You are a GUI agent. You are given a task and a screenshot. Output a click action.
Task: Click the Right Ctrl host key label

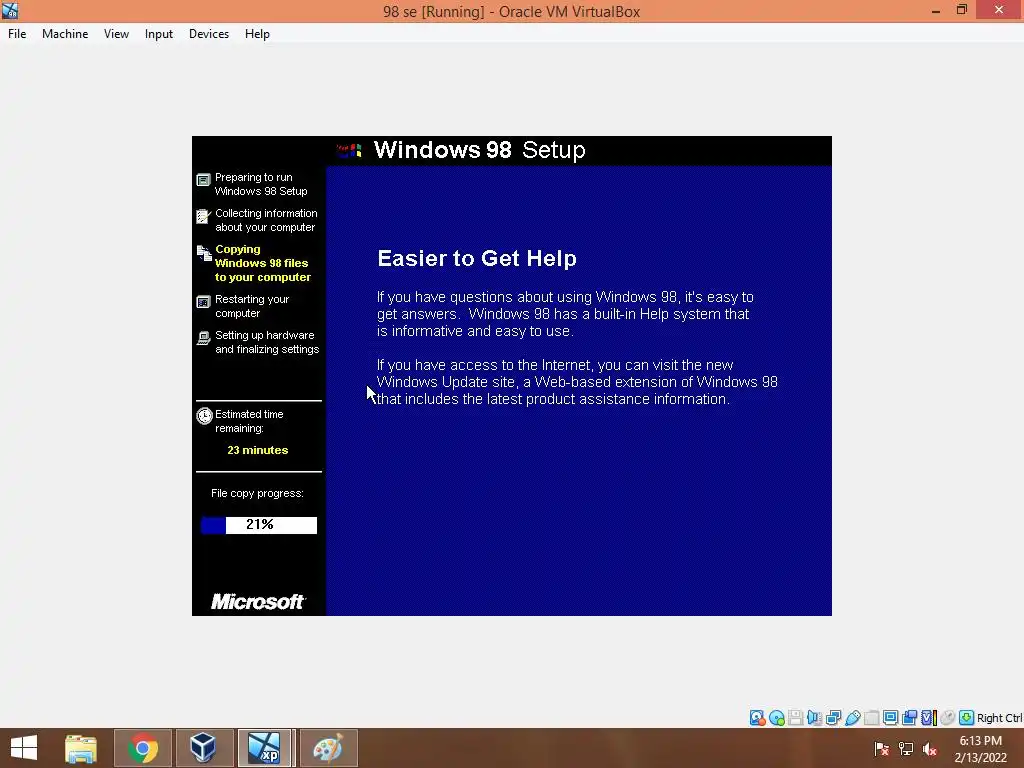click(999, 718)
